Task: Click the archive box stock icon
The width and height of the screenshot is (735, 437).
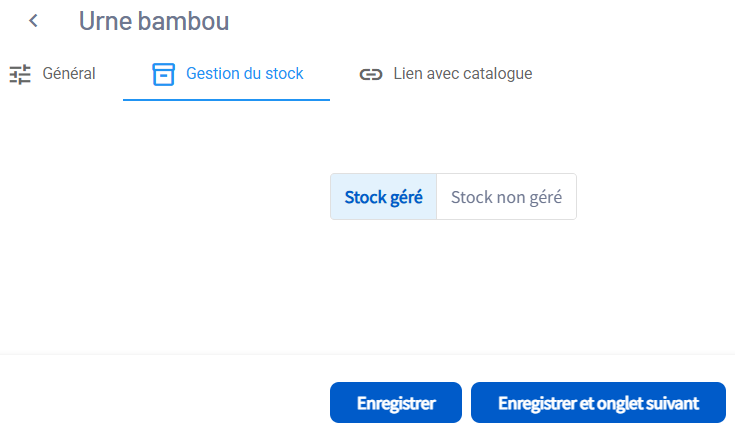Action: click(163, 74)
